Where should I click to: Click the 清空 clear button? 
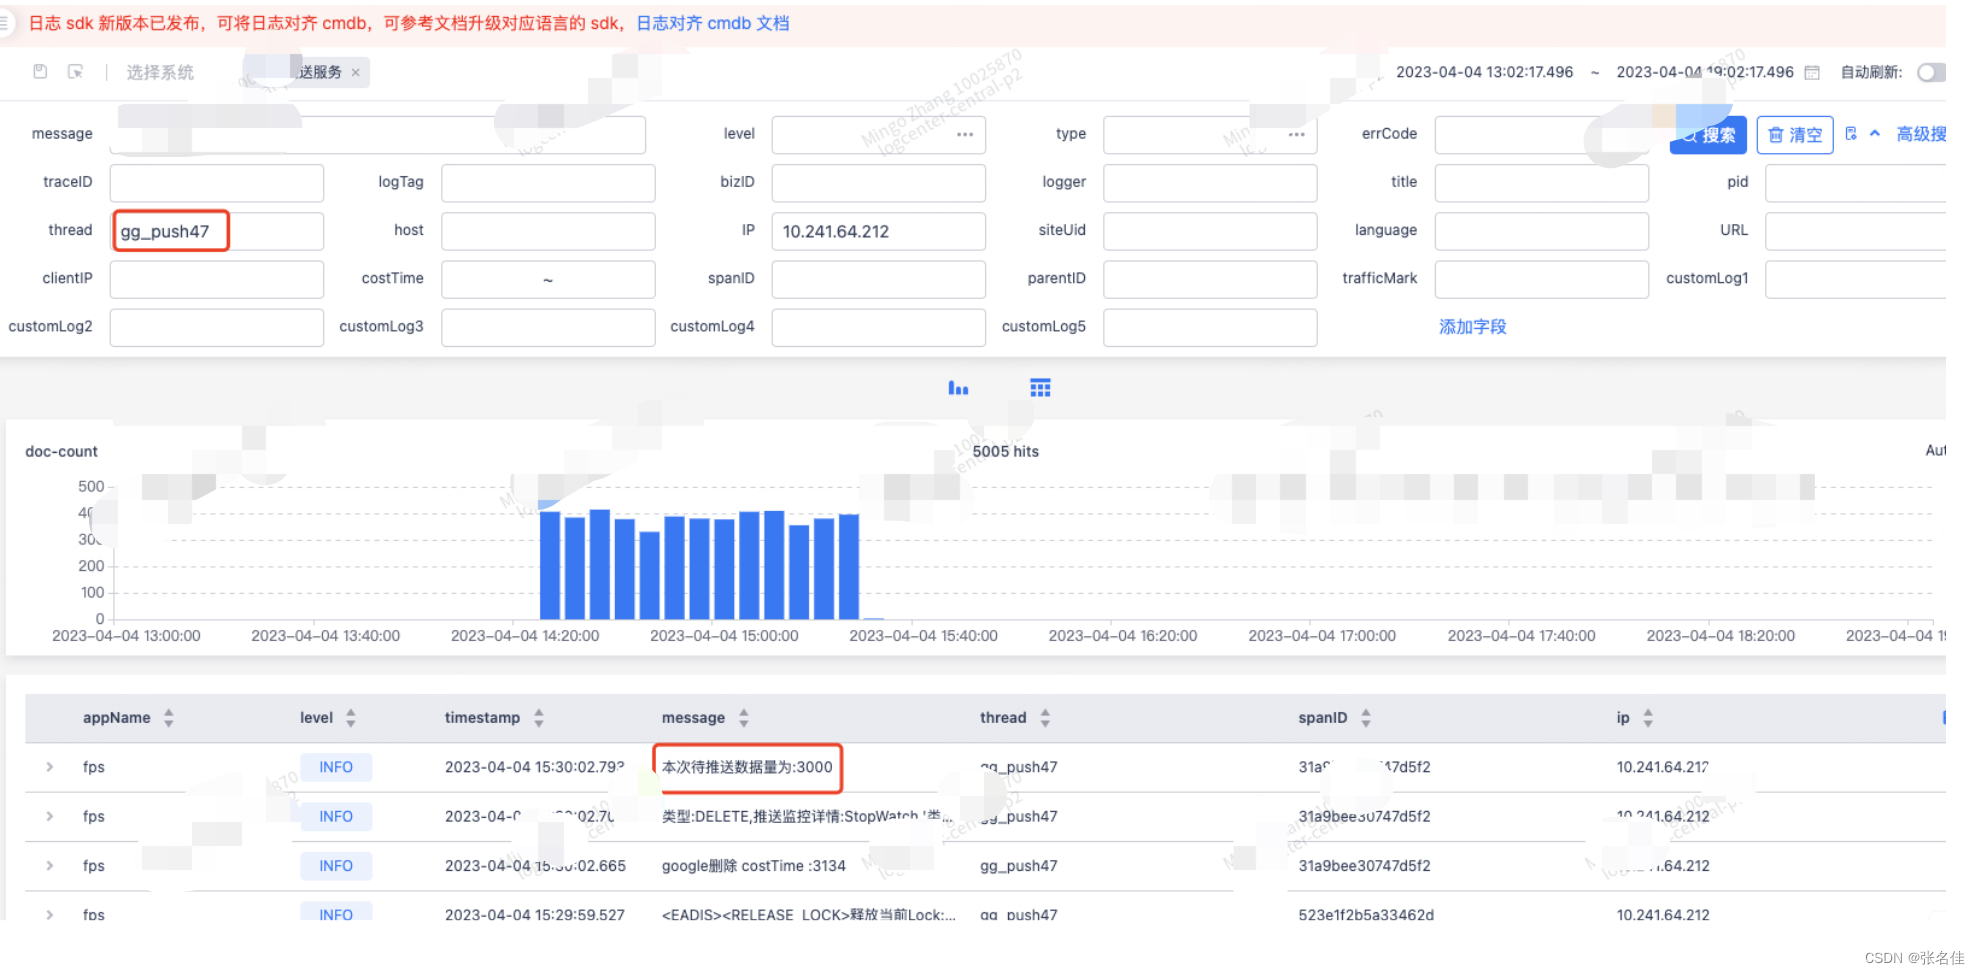(1795, 135)
